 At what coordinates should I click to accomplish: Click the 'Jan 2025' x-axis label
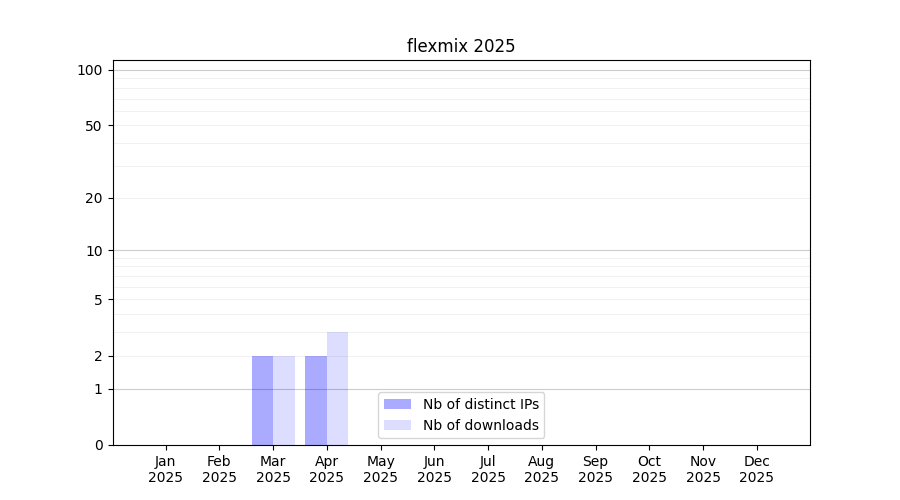tap(166, 469)
